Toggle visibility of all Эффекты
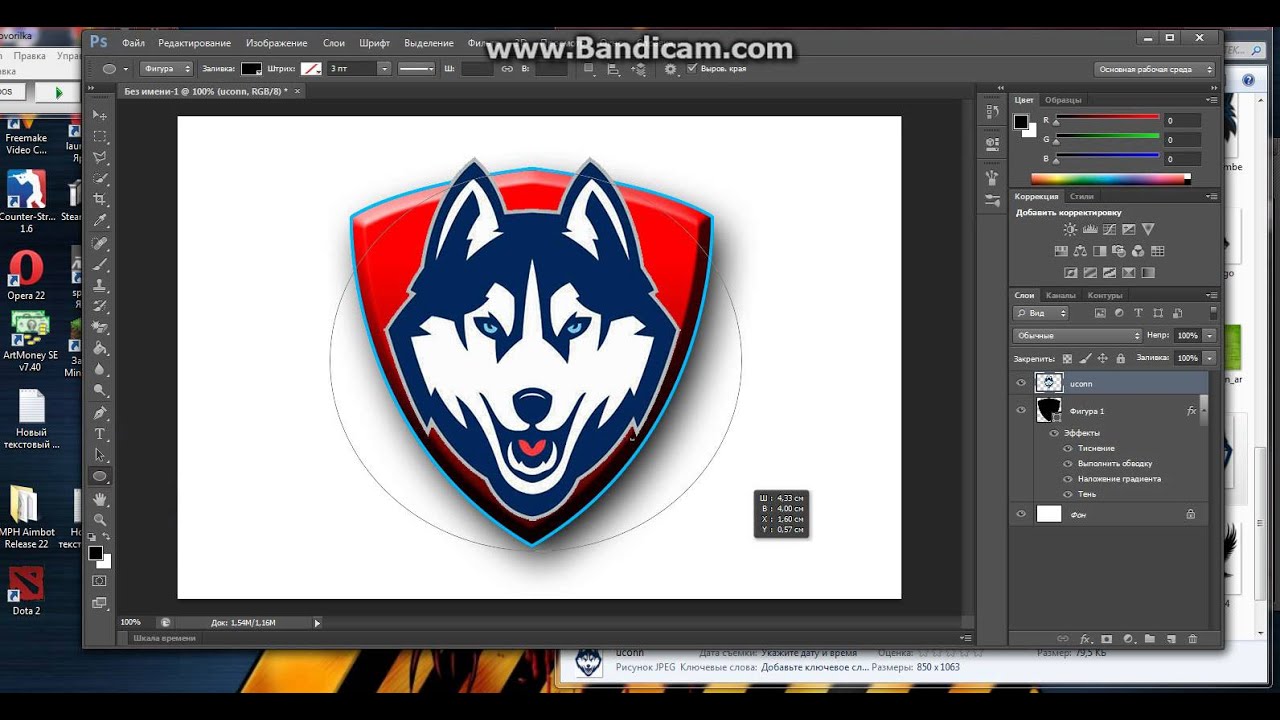The height and width of the screenshot is (720, 1280). (x=1054, y=433)
